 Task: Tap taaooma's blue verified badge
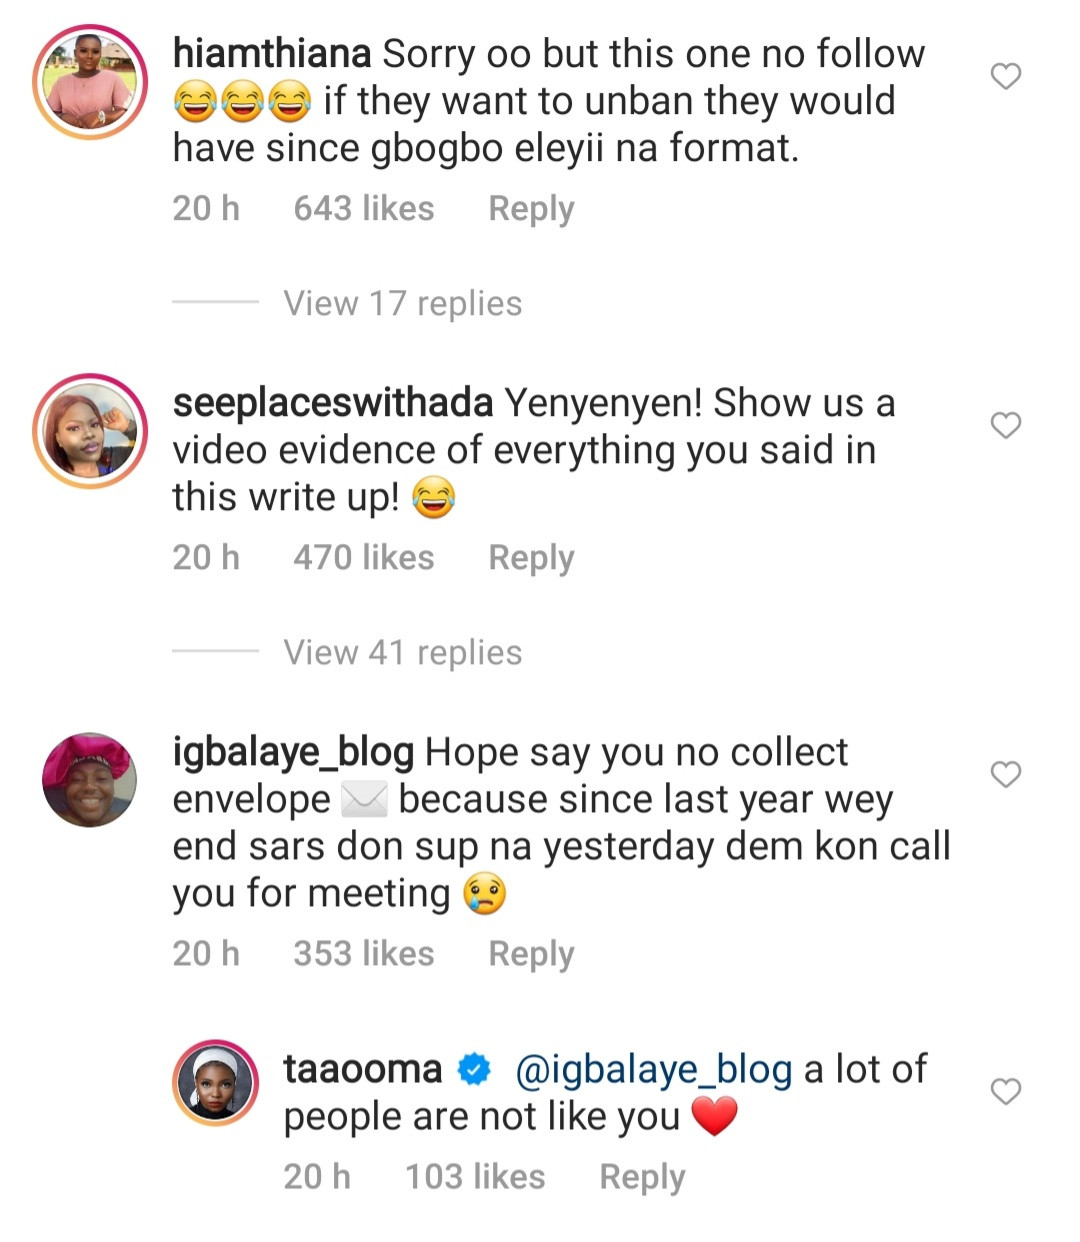tap(474, 1070)
